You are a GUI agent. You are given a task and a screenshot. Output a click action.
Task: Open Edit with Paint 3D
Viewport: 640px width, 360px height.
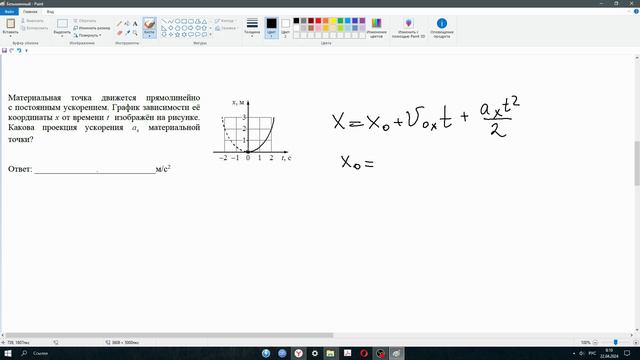[x=409, y=28]
